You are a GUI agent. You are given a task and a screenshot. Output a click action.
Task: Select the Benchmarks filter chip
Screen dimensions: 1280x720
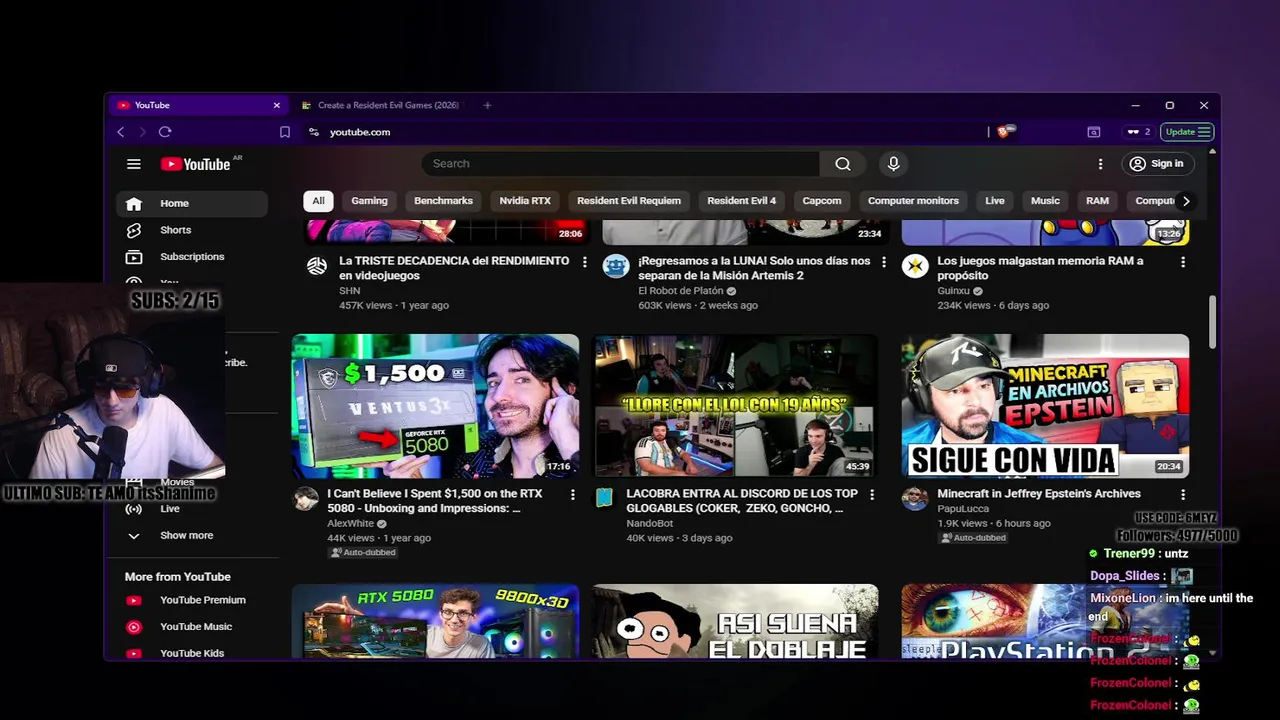point(443,201)
